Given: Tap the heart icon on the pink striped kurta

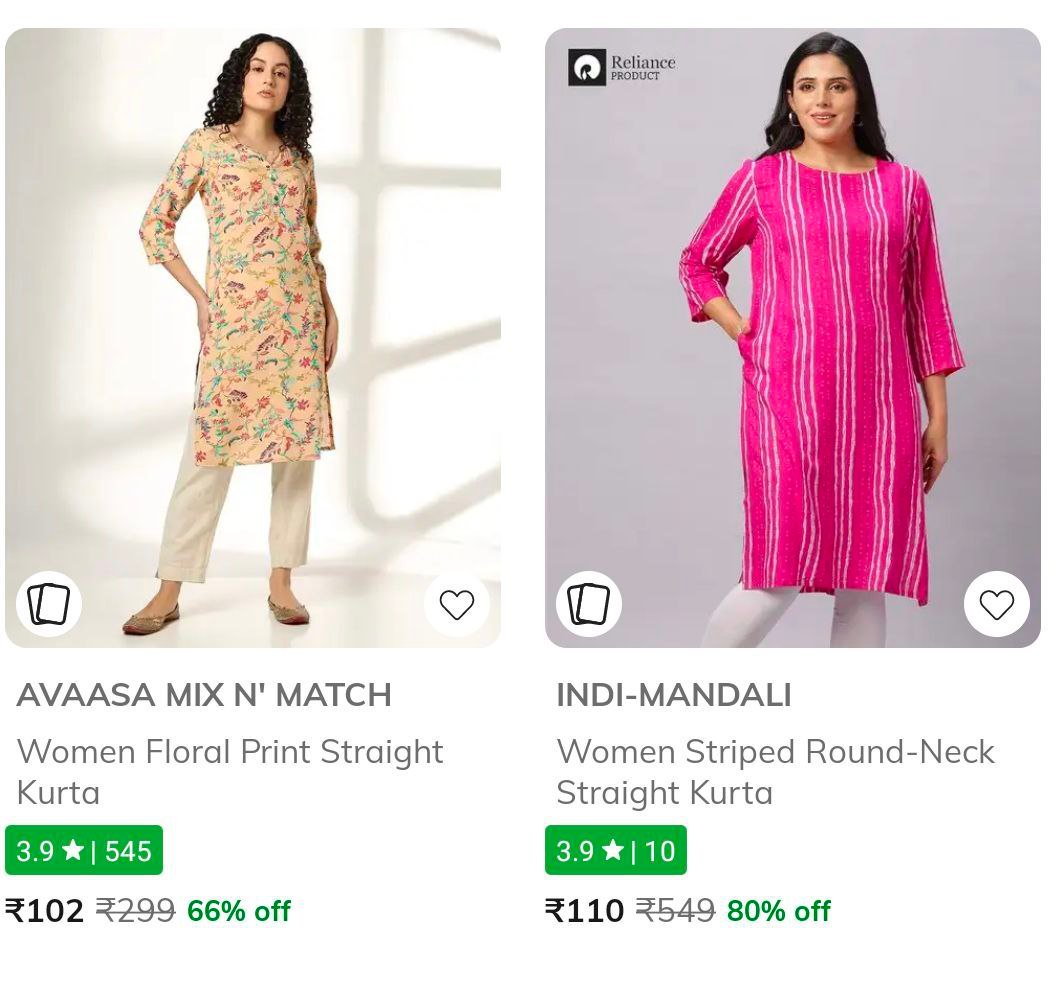Looking at the screenshot, I should 997,604.
